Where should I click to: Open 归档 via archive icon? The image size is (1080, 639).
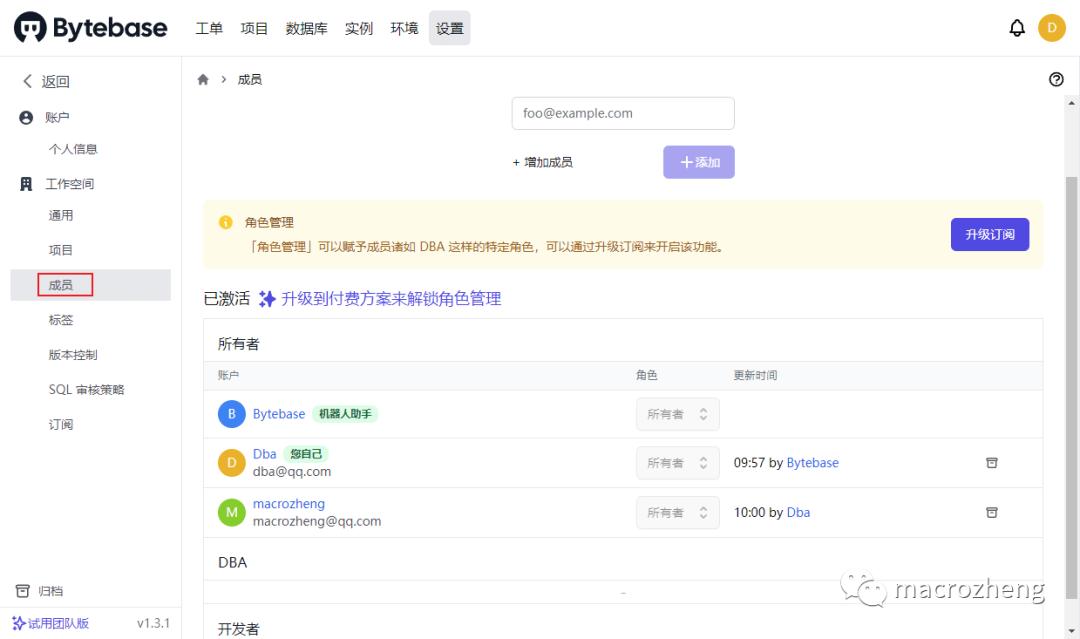click(x=23, y=590)
